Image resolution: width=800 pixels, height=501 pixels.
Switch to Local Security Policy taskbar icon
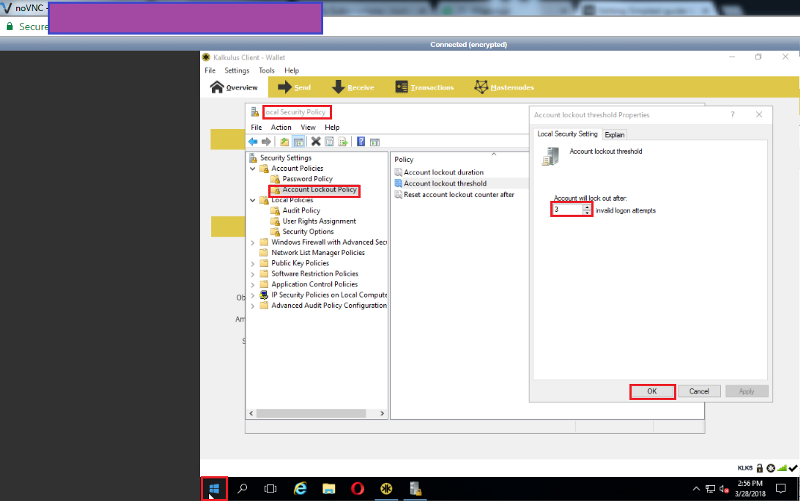click(x=415, y=489)
